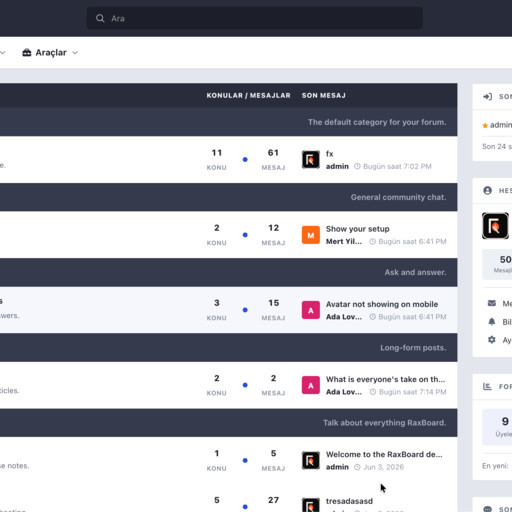Expand the Araçlar dropdown chevron
The image size is (512, 512).
(x=75, y=53)
